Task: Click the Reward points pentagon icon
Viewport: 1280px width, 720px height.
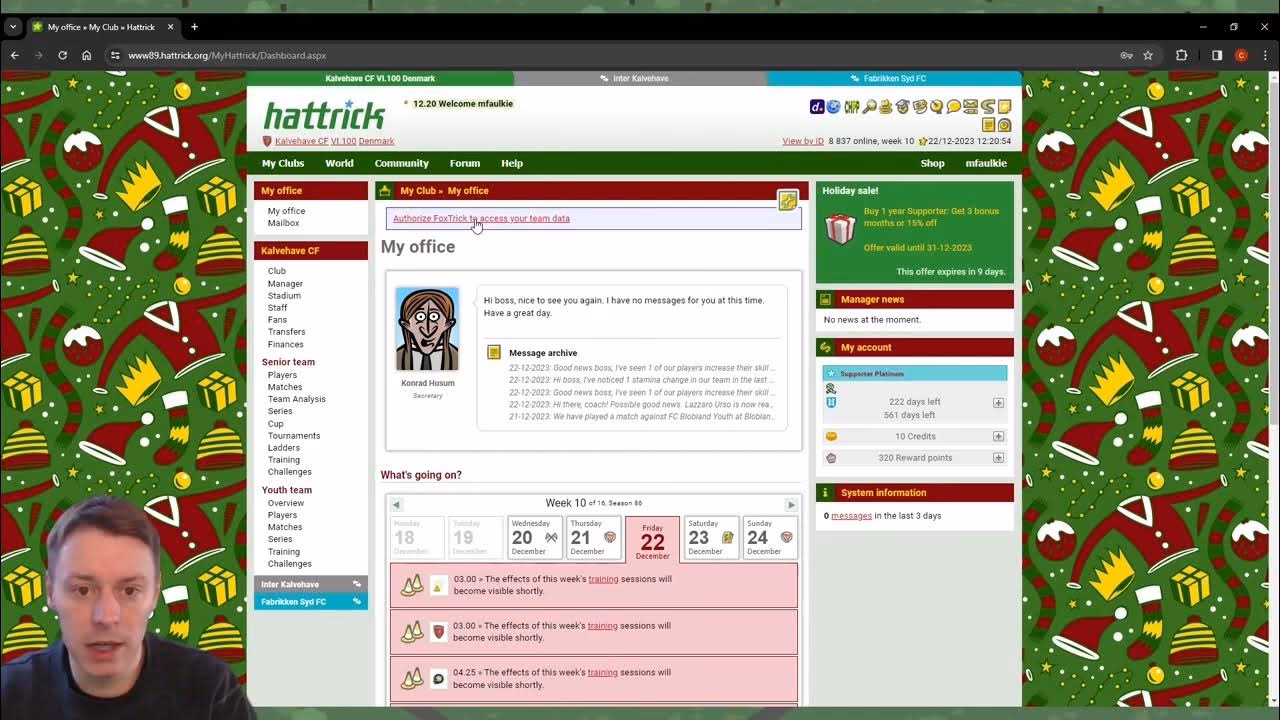Action: (831, 458)
